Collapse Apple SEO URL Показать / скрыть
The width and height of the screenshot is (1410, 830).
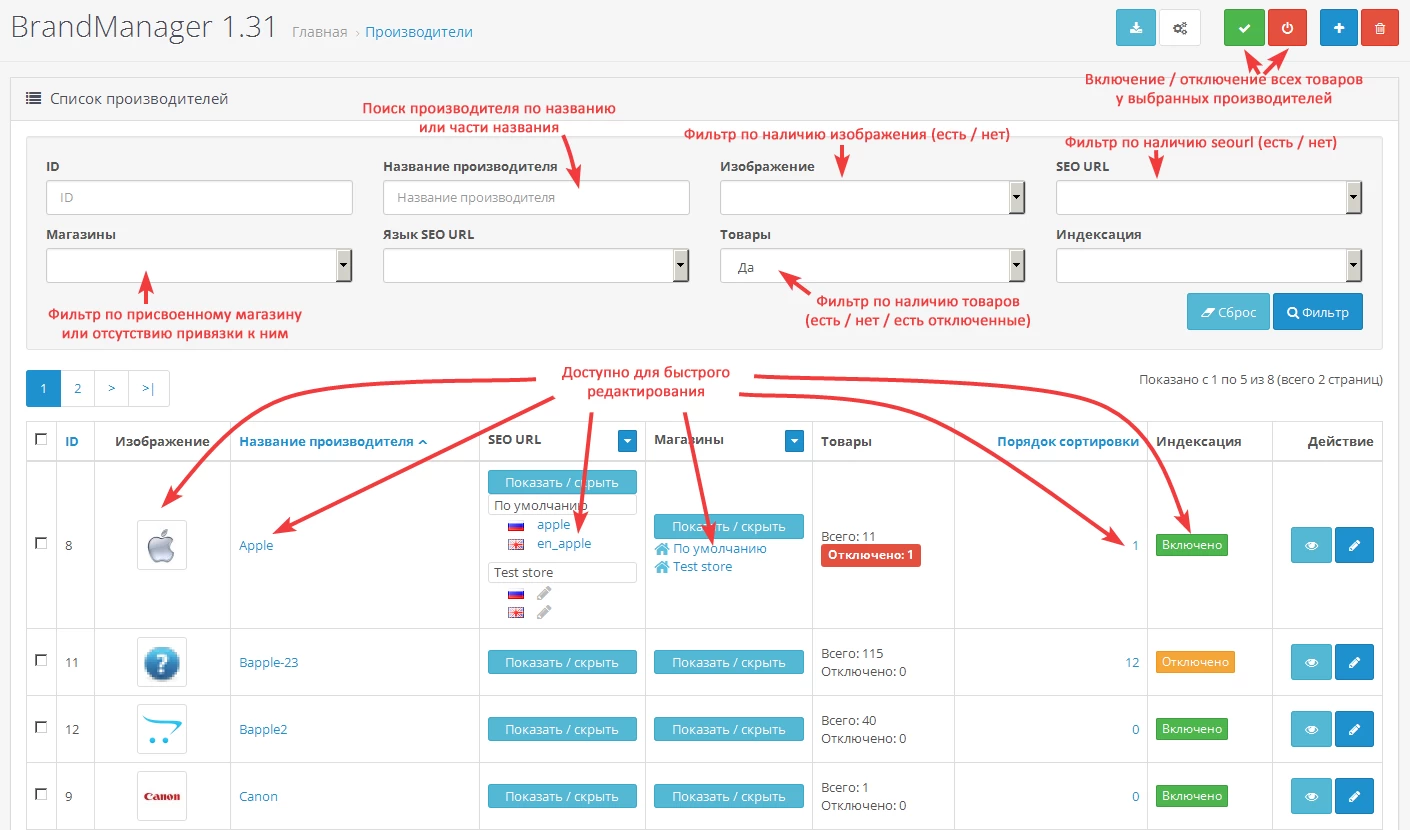click(562, 482)
